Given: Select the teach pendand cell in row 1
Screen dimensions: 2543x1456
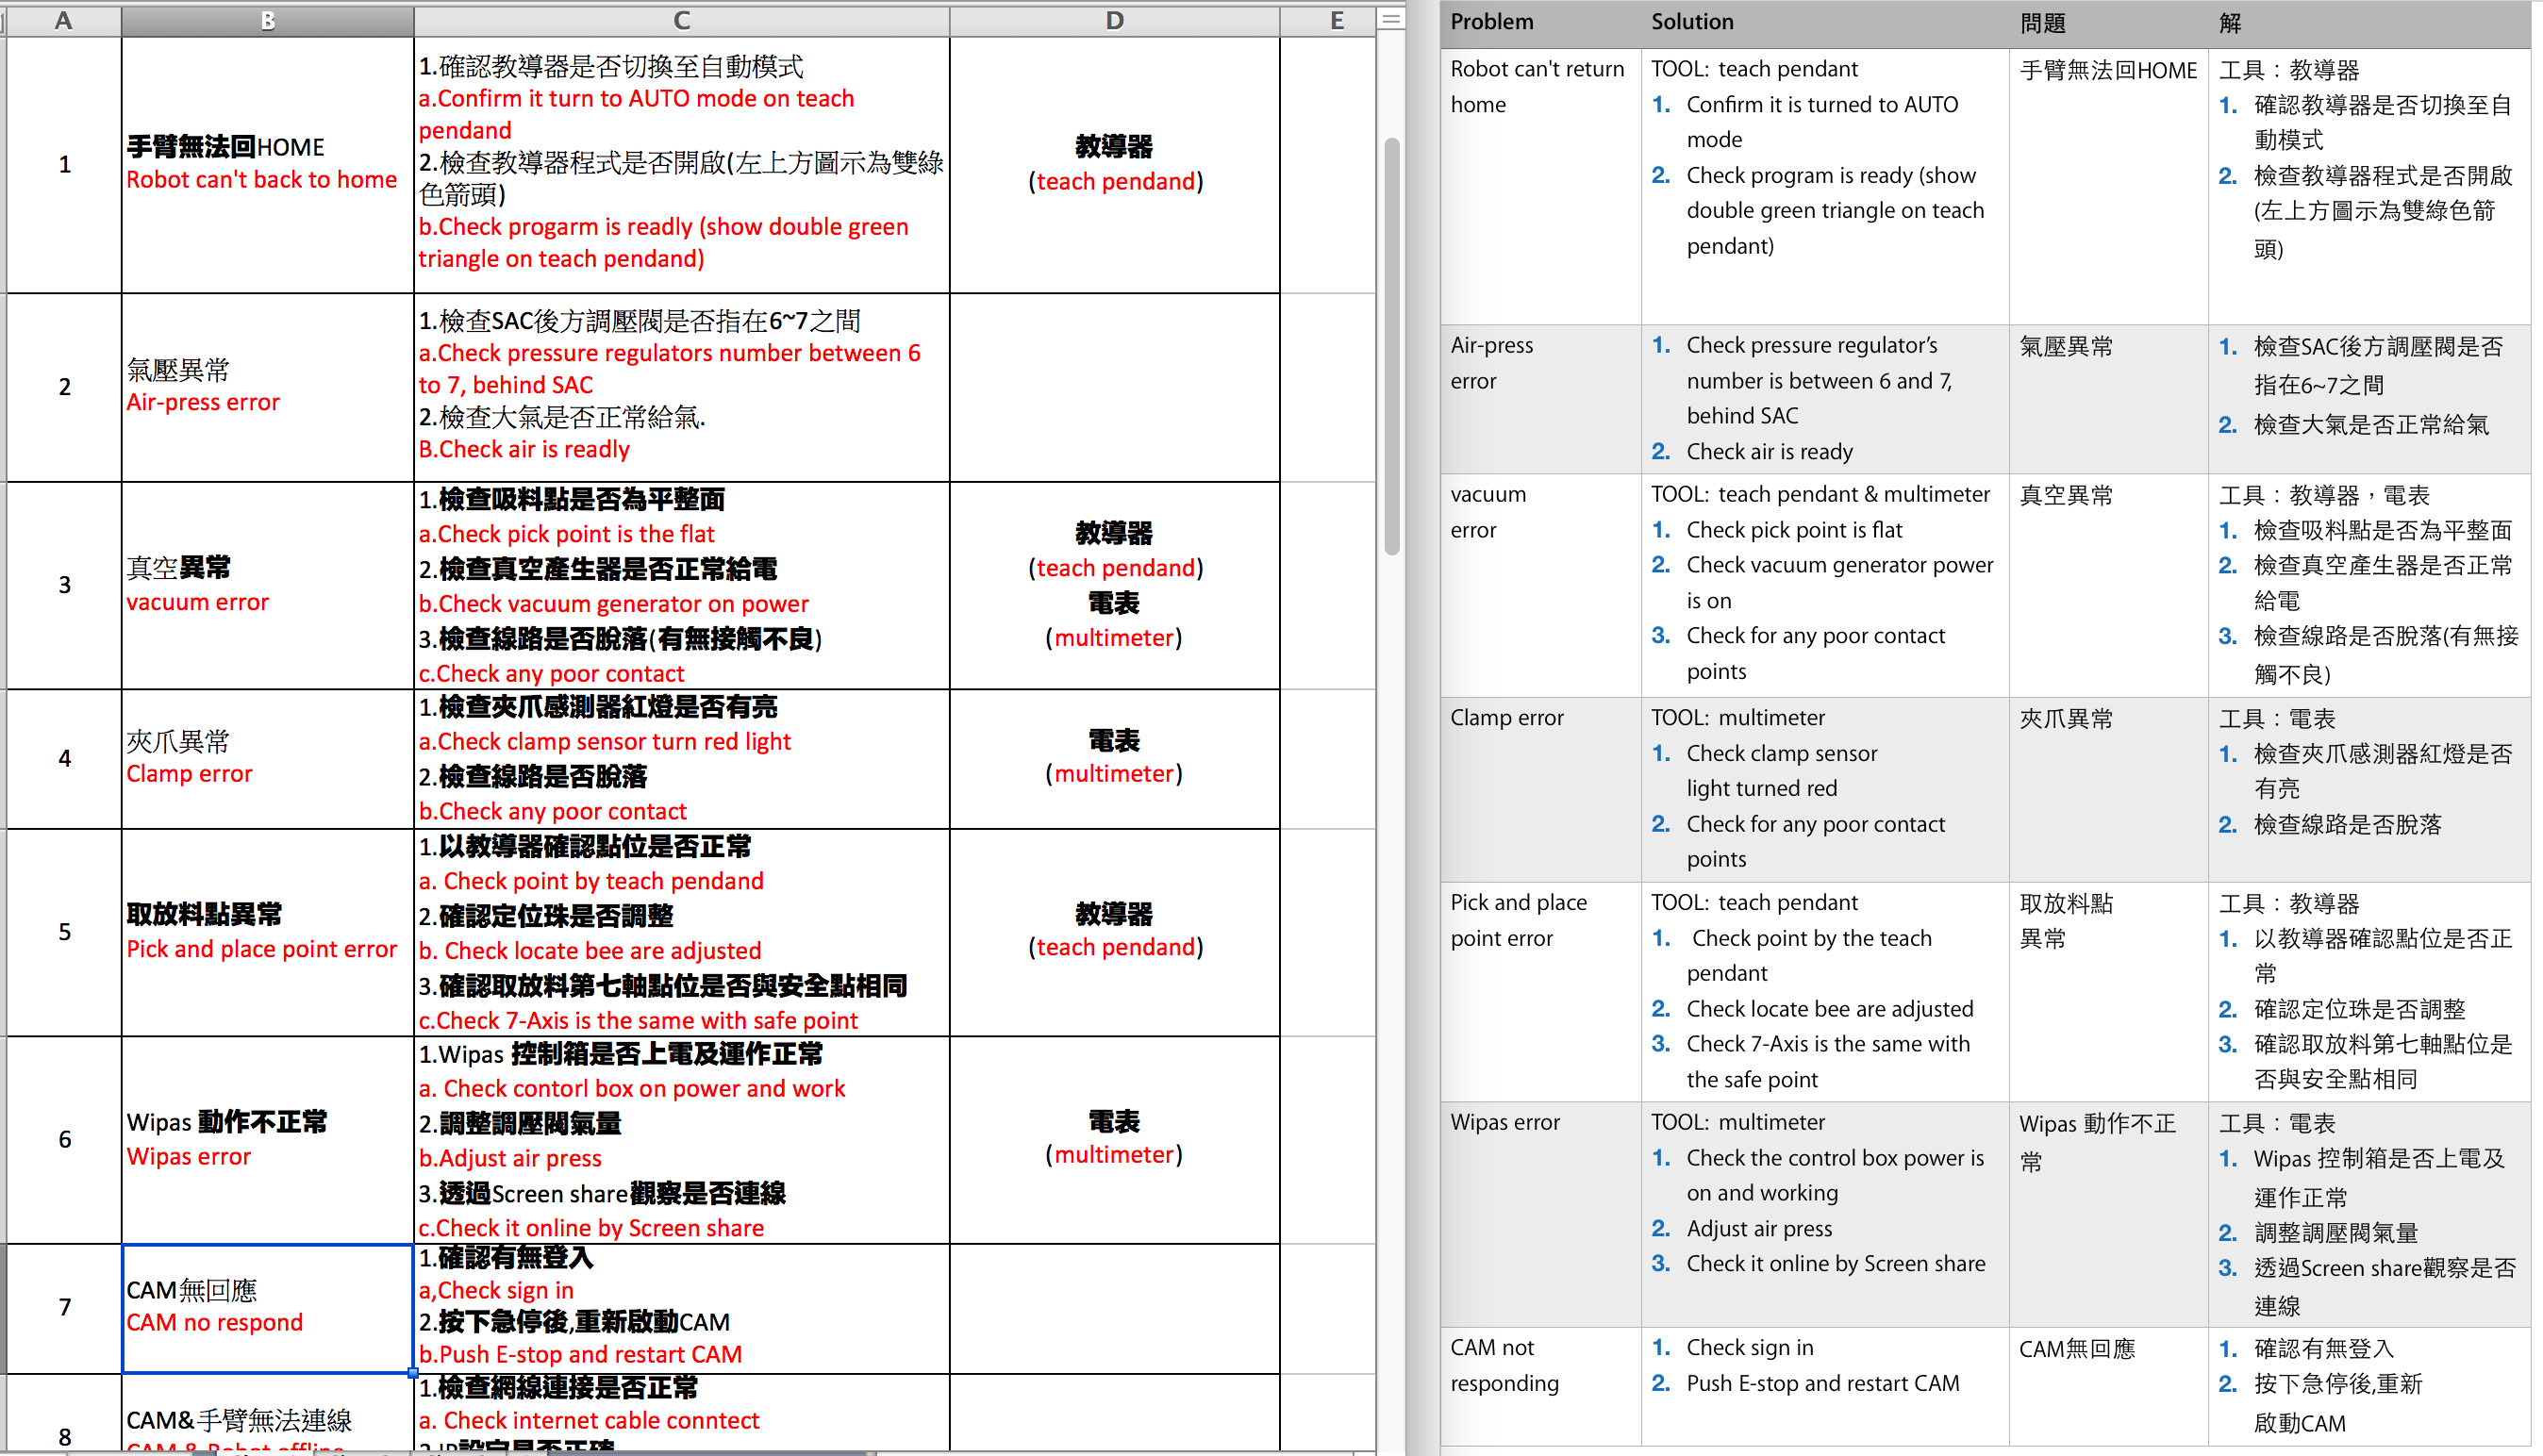Looking at the screenshot, I should point(1114,165).
